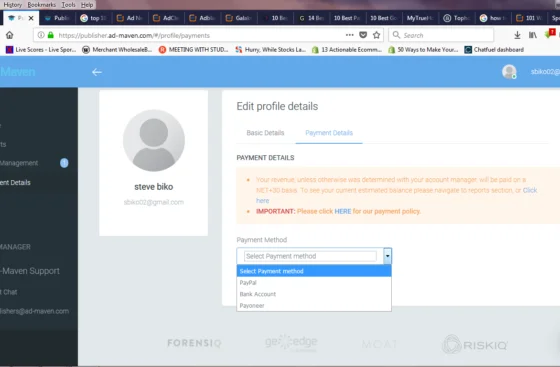Open the library icon in the toolbar
Viewport: 560px width, 367px height.
[533, 35]
